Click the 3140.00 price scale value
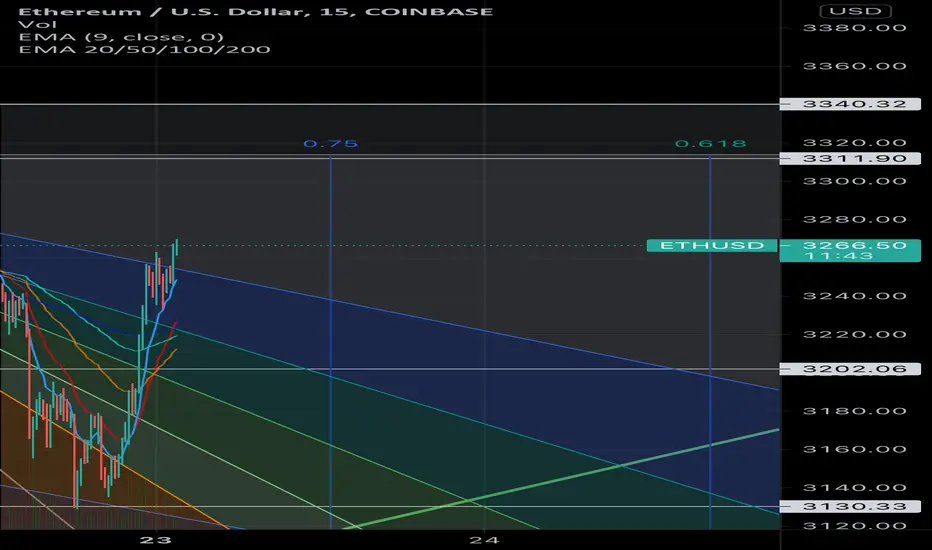The height and width of the screenshot is (550, 932). (x=854, y=488)
